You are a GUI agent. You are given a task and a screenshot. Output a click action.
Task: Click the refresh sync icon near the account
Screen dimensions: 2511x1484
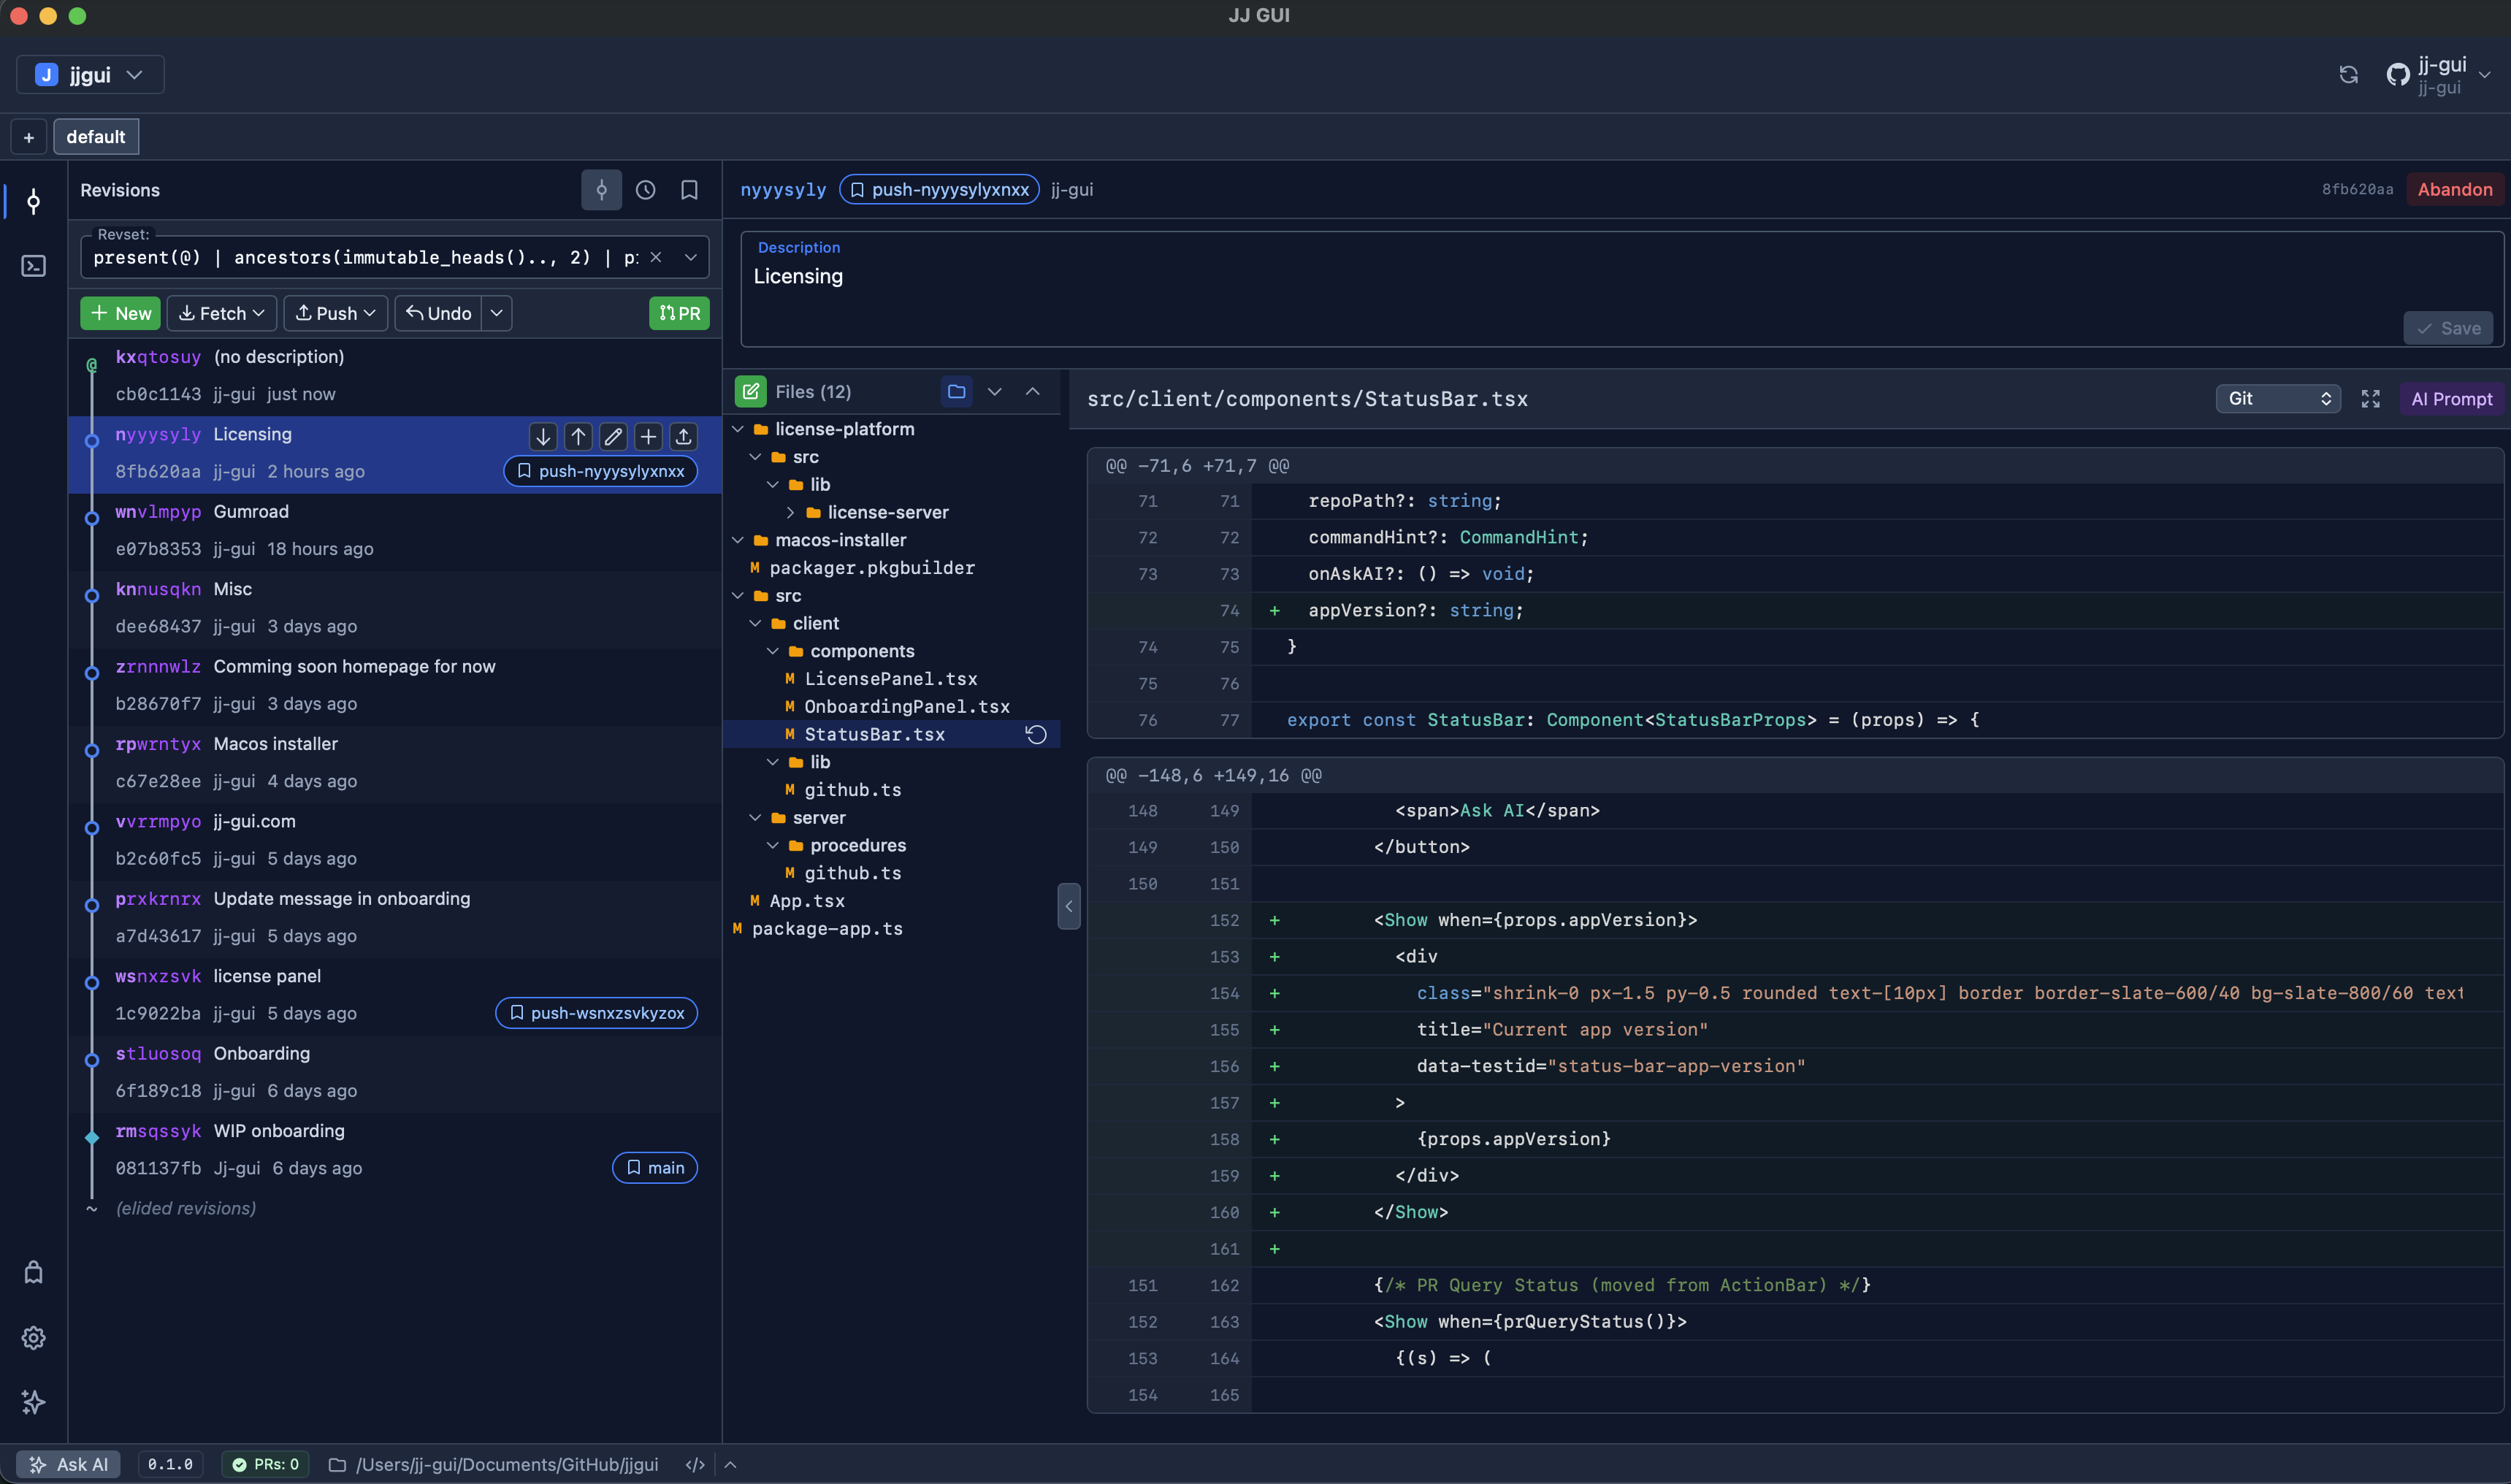2348,74
